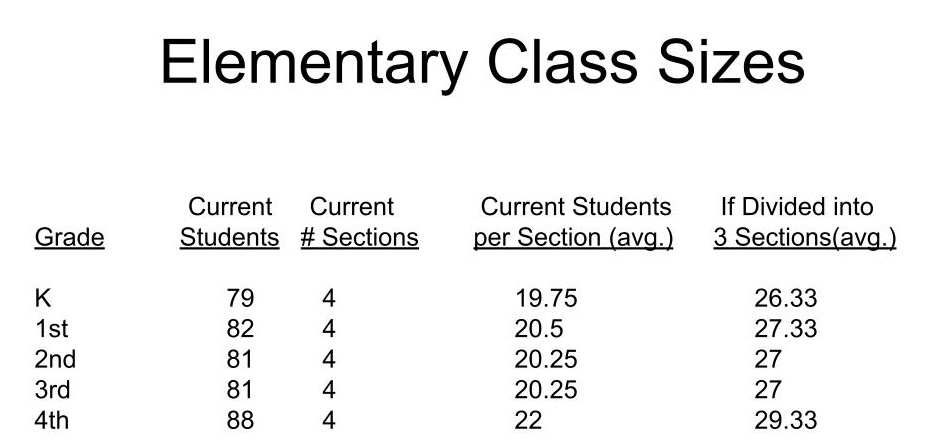Select the underlined Grade column header
The image size is (933, 446).
pyautogui.click(x=69, y=239)
